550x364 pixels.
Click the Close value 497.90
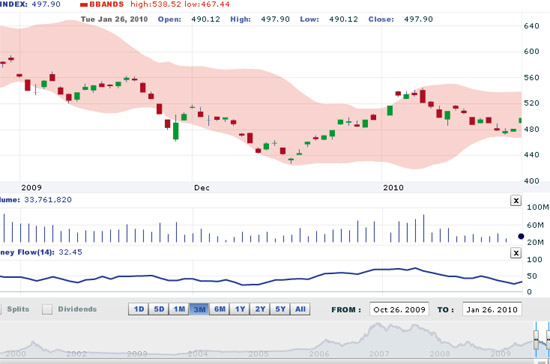[x=418, y=19]
